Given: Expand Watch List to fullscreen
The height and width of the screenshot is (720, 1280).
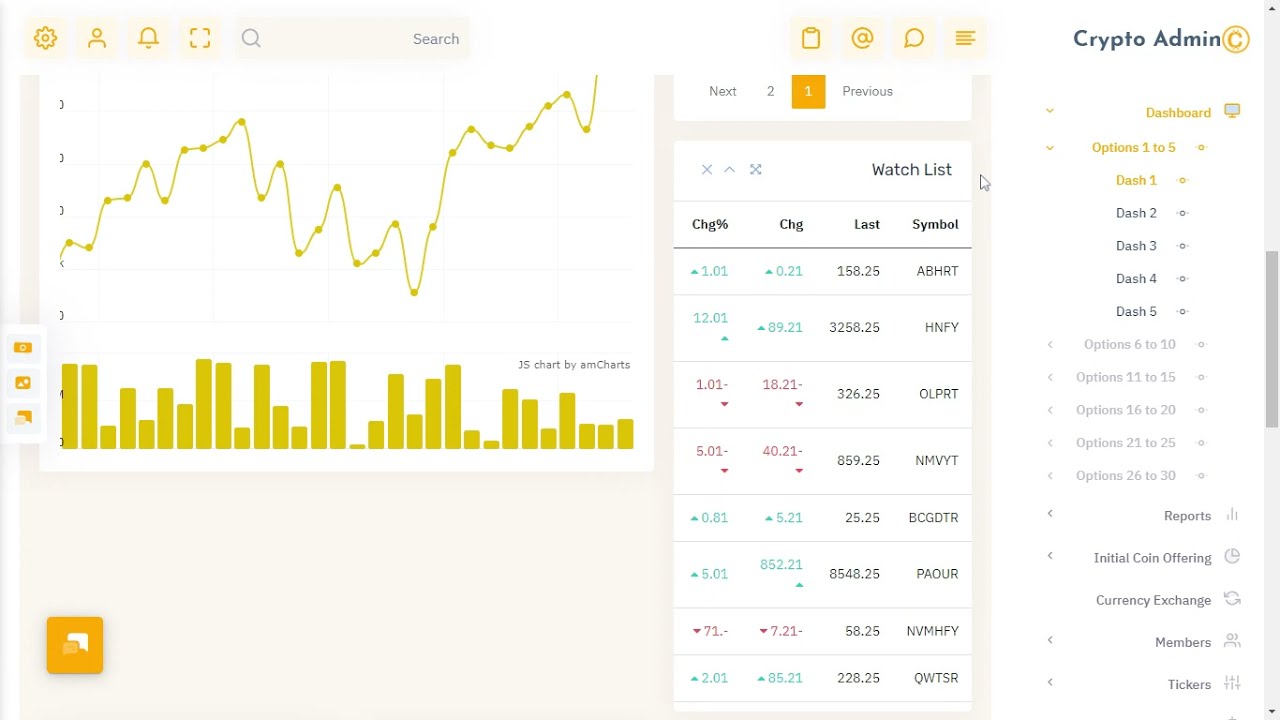Looking at the screenshot, I should [x=756, y=170].
